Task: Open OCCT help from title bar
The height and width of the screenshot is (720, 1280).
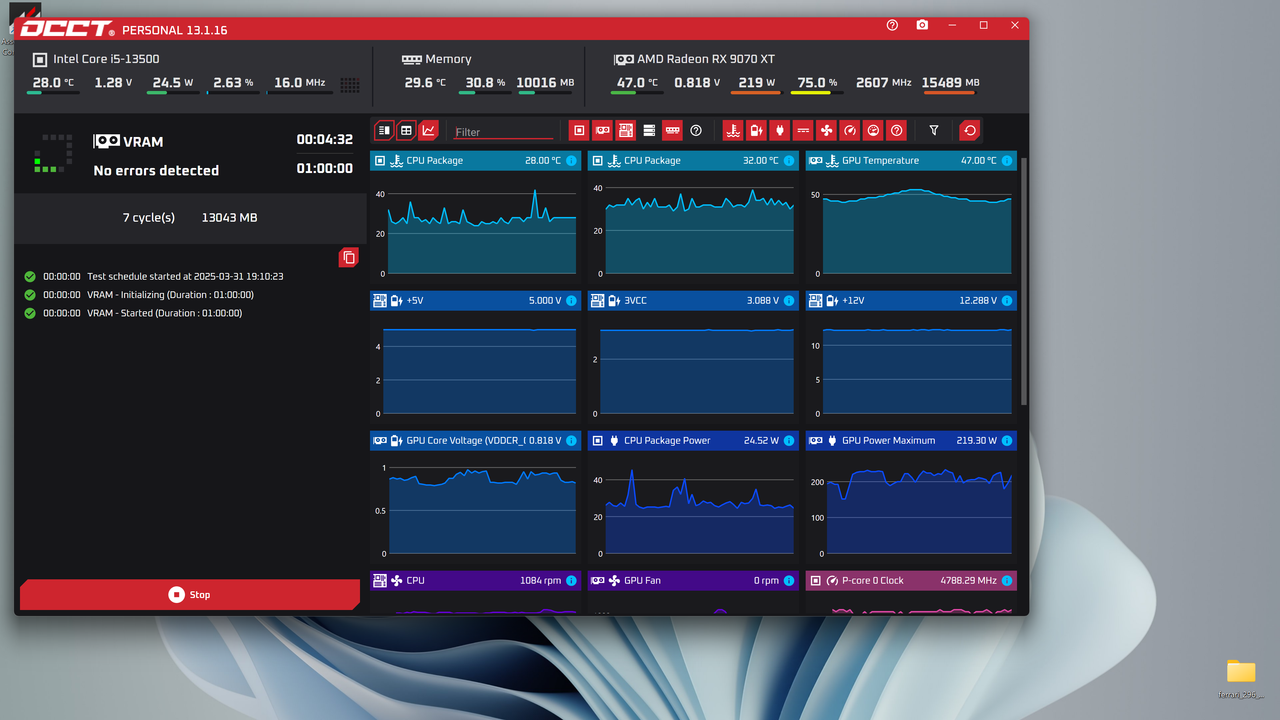Action: [x=893, y=25]
